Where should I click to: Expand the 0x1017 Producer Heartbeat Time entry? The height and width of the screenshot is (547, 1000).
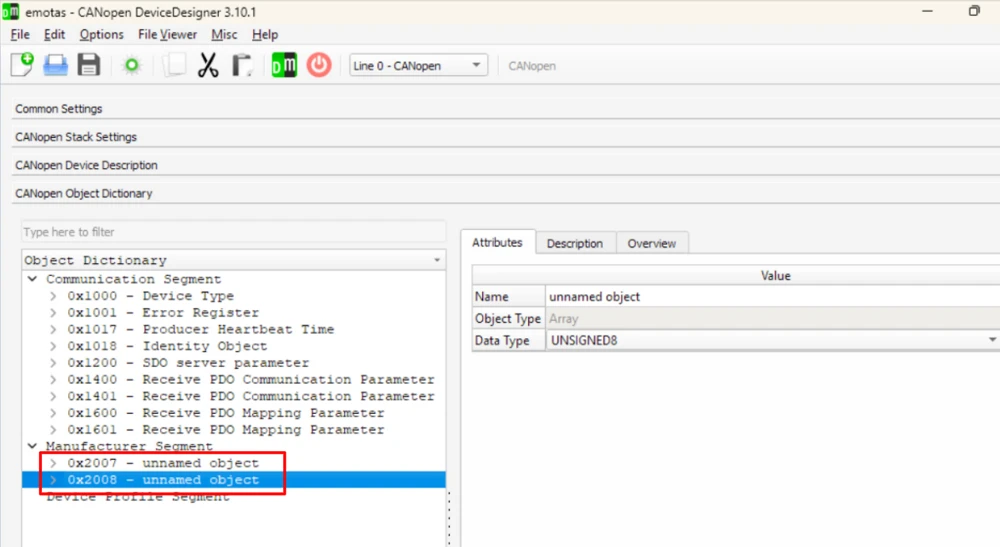[x=54, y=329]
